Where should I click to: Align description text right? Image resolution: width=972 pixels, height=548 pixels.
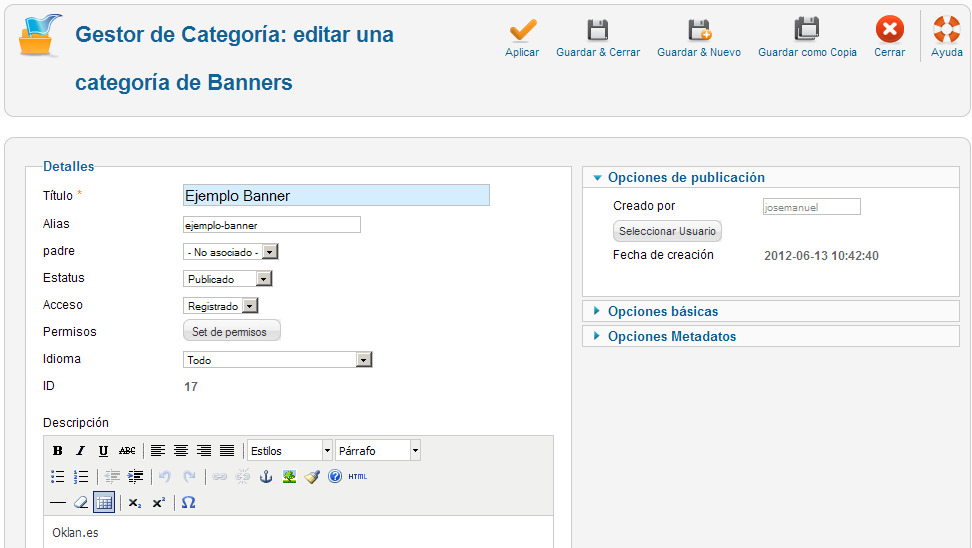[204, 451]
